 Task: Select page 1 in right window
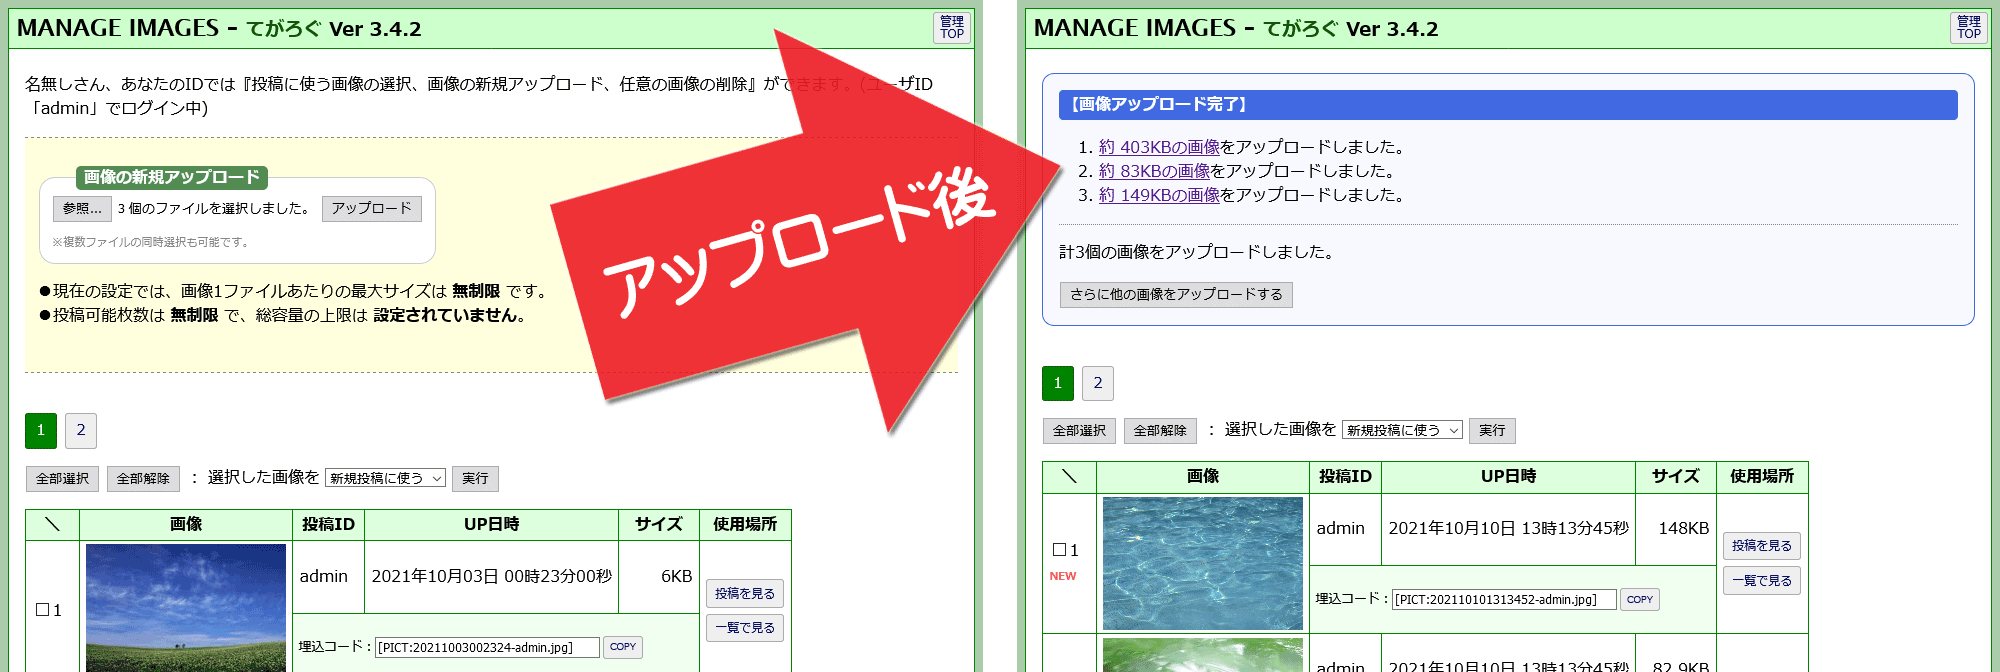click(1058, 383)
